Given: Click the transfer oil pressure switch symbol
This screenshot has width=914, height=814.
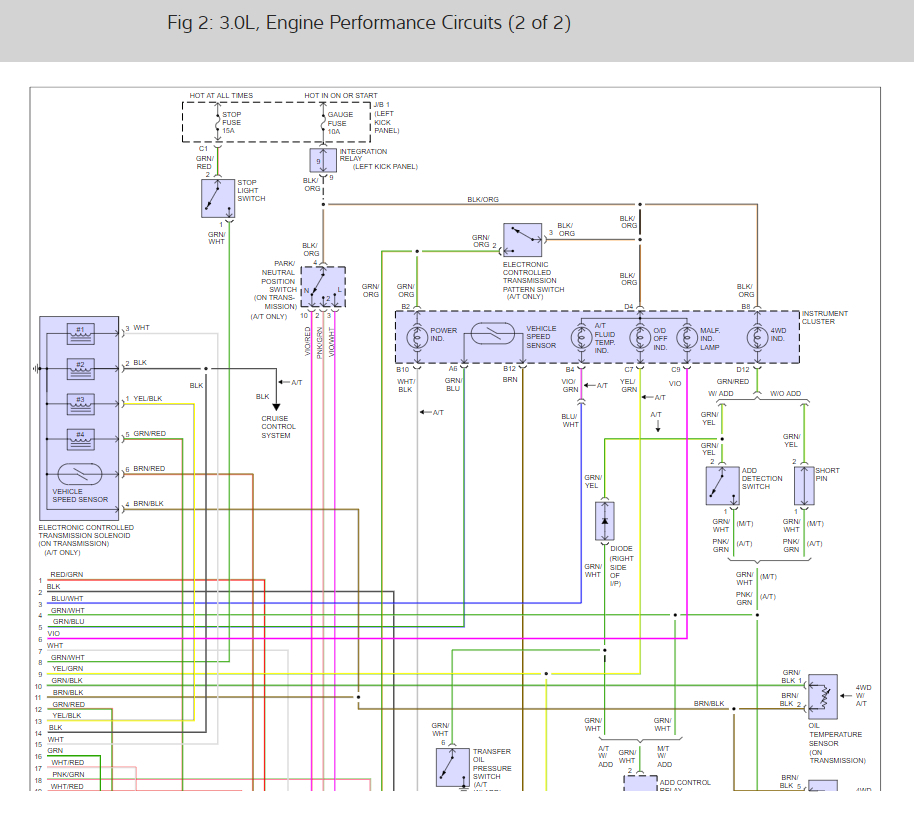Looking at the screenshot, I should click(x=452, y=767).
